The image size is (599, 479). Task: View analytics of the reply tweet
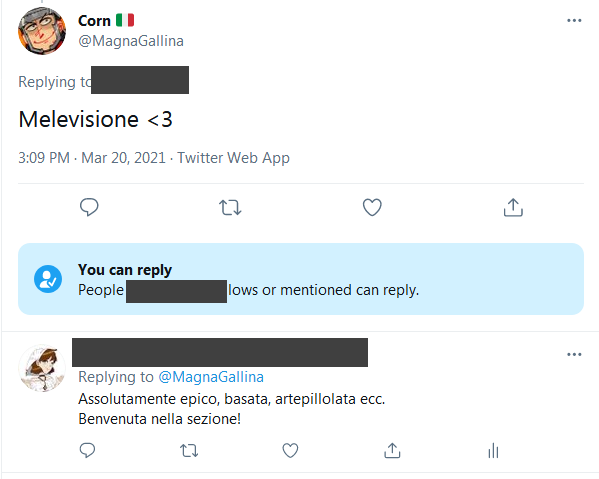pos(493,450)
